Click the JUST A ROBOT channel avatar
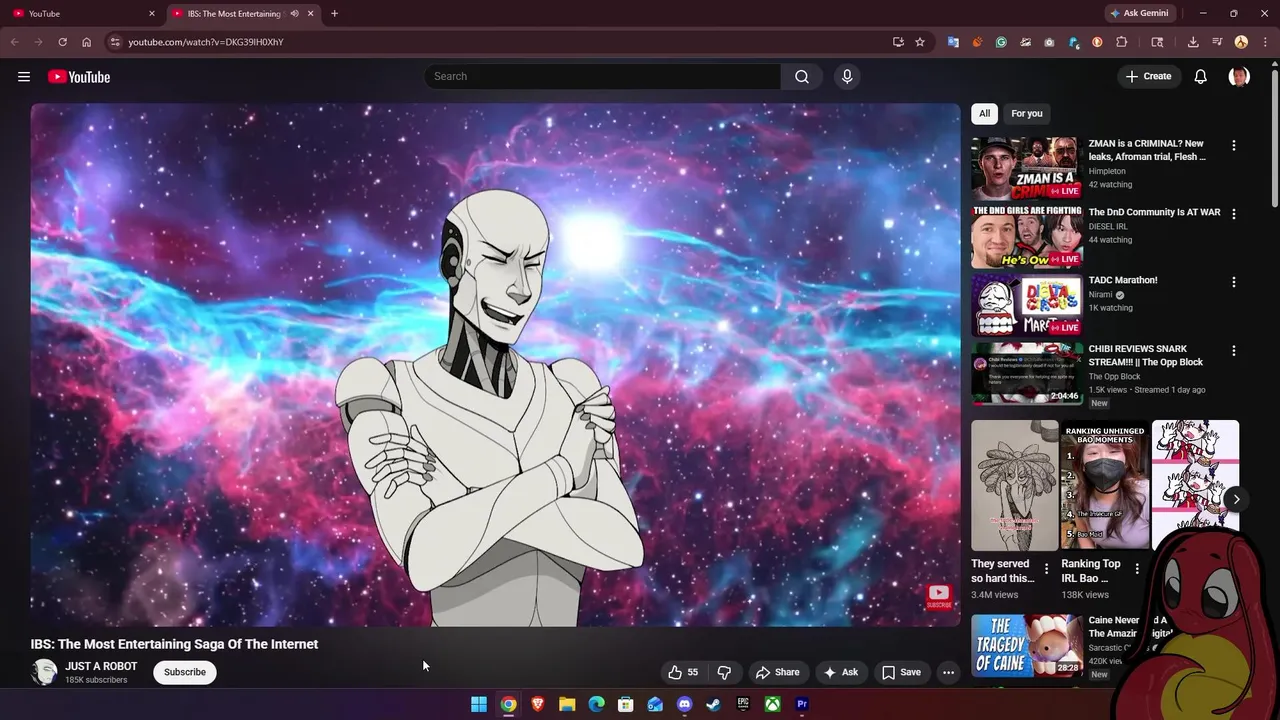1280x720 pixels. pos(44,672)
